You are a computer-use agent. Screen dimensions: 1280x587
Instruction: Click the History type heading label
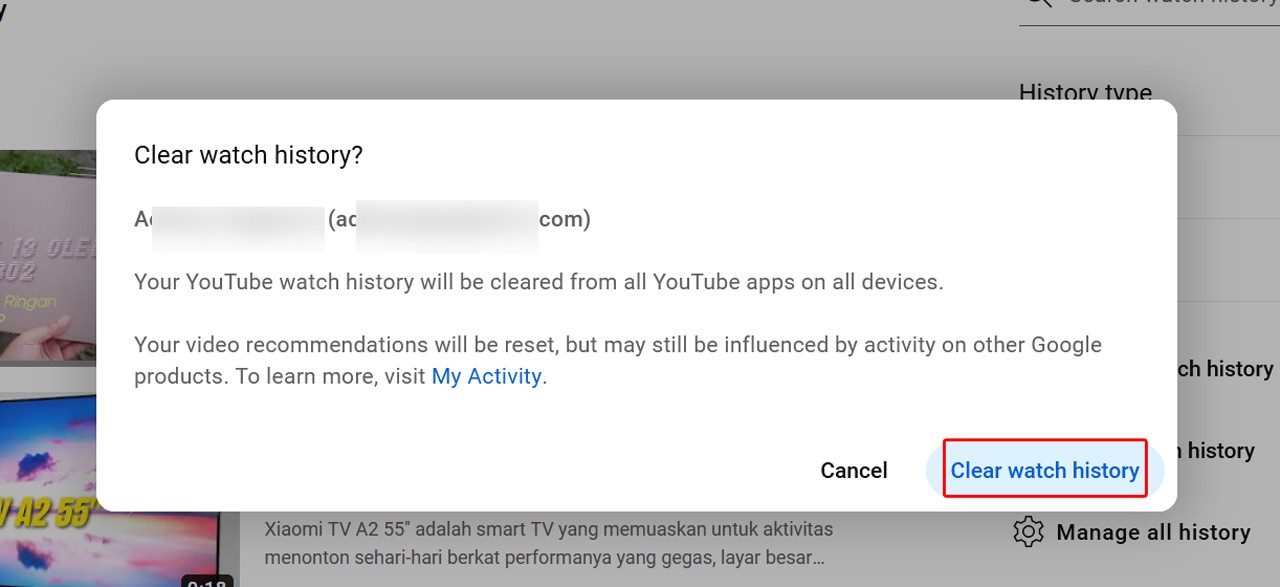pos(1084,93)
